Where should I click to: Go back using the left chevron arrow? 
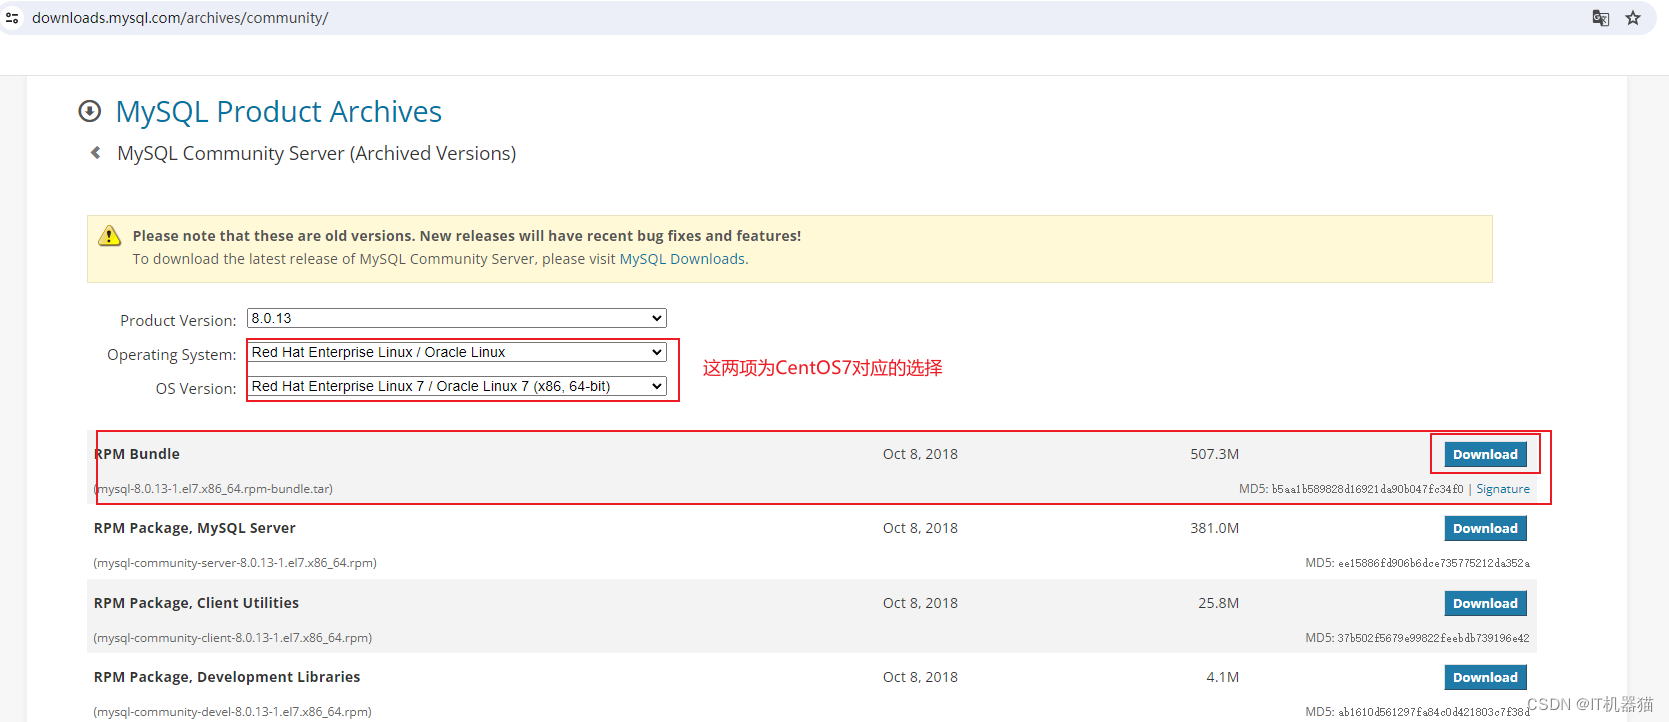(x=96, y=153)
